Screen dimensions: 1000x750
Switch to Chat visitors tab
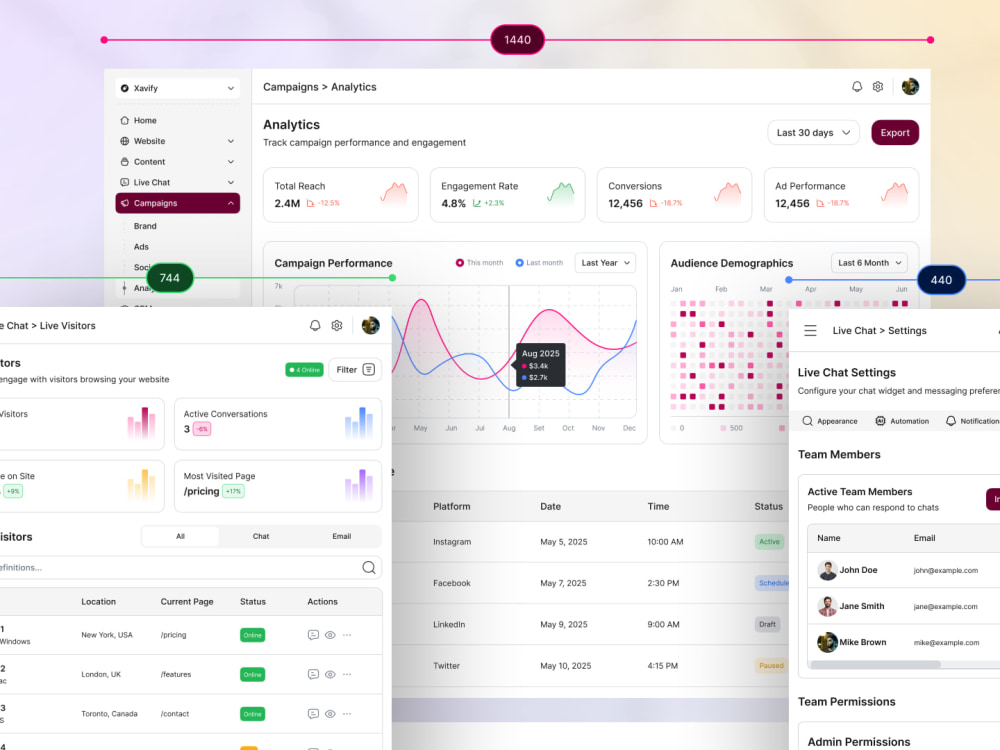[261, 536]
